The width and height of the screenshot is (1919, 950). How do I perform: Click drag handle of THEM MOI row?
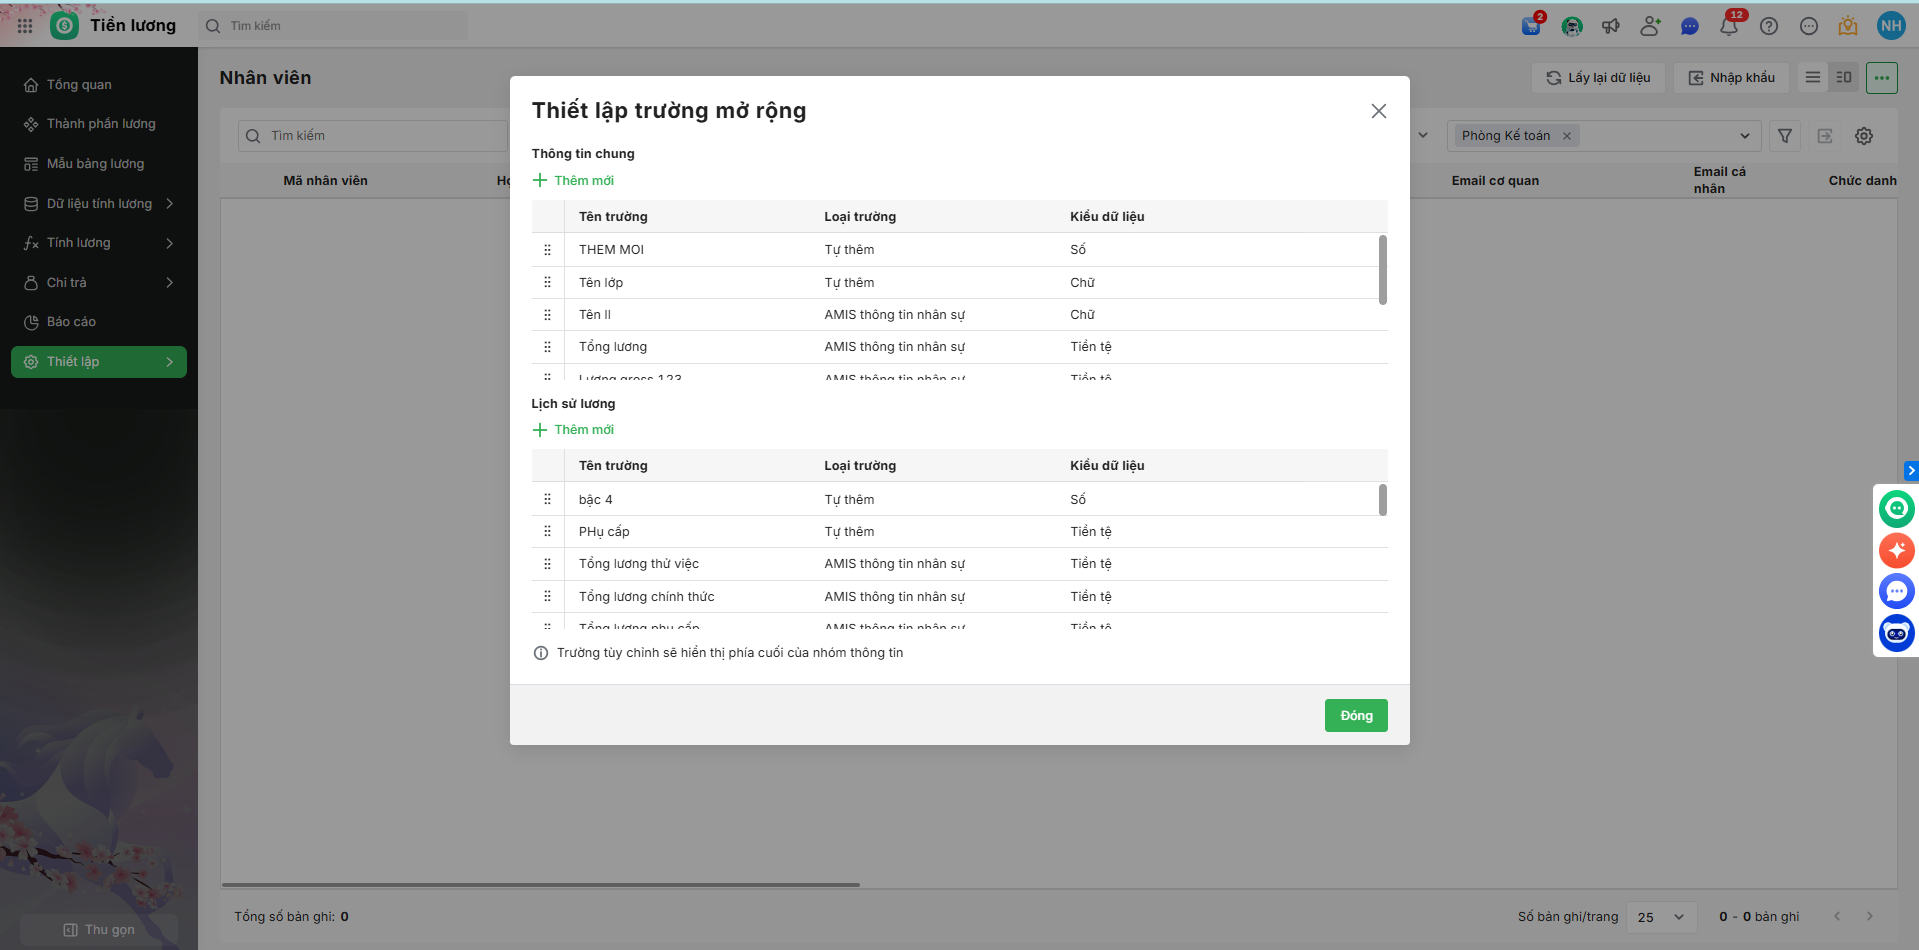[547, 250]
